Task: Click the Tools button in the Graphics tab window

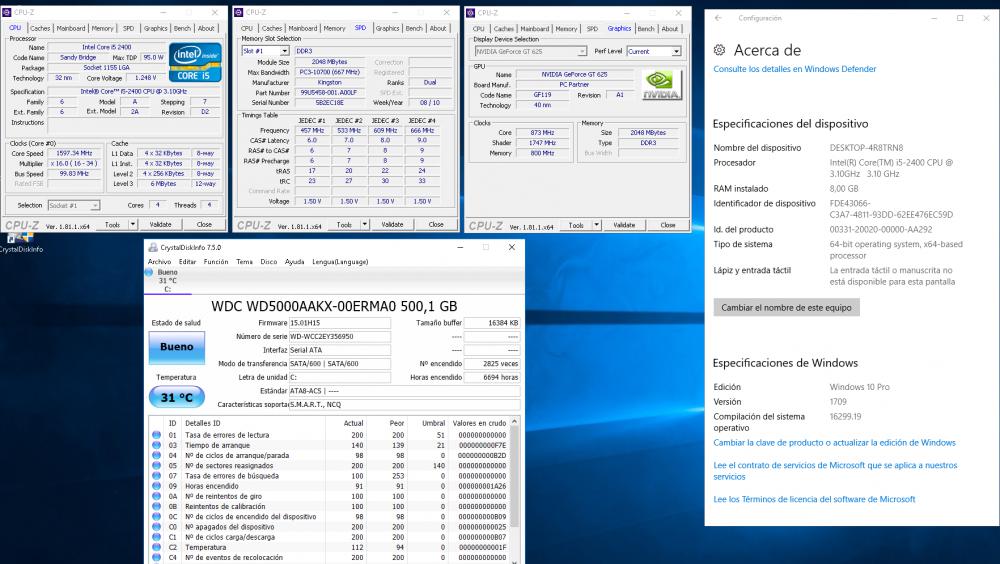Action: click(x=576, y=225)
